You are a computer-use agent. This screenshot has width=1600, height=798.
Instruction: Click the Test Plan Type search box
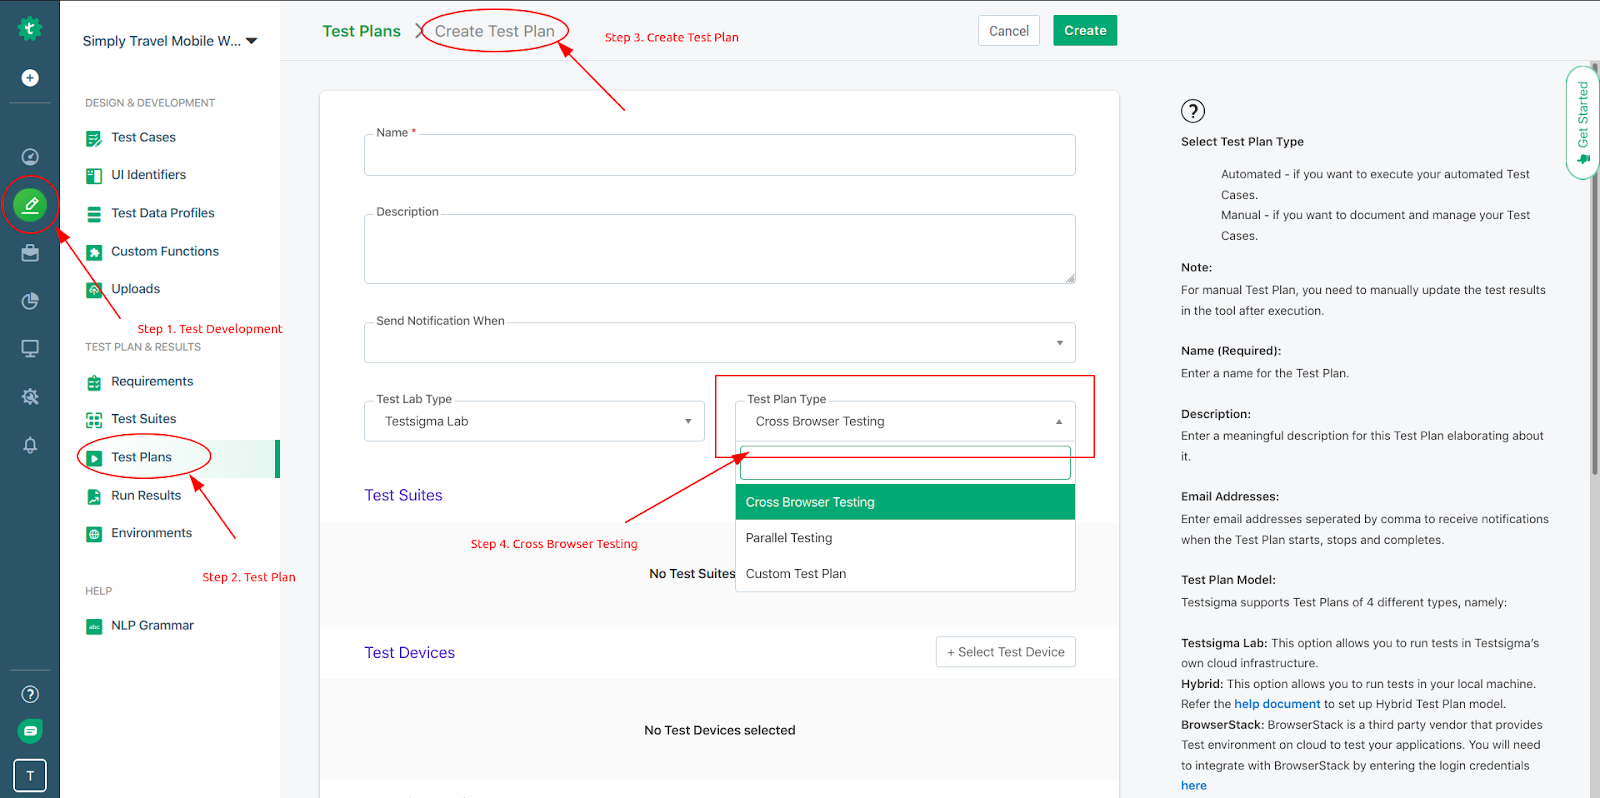click(x=905, y=463)
